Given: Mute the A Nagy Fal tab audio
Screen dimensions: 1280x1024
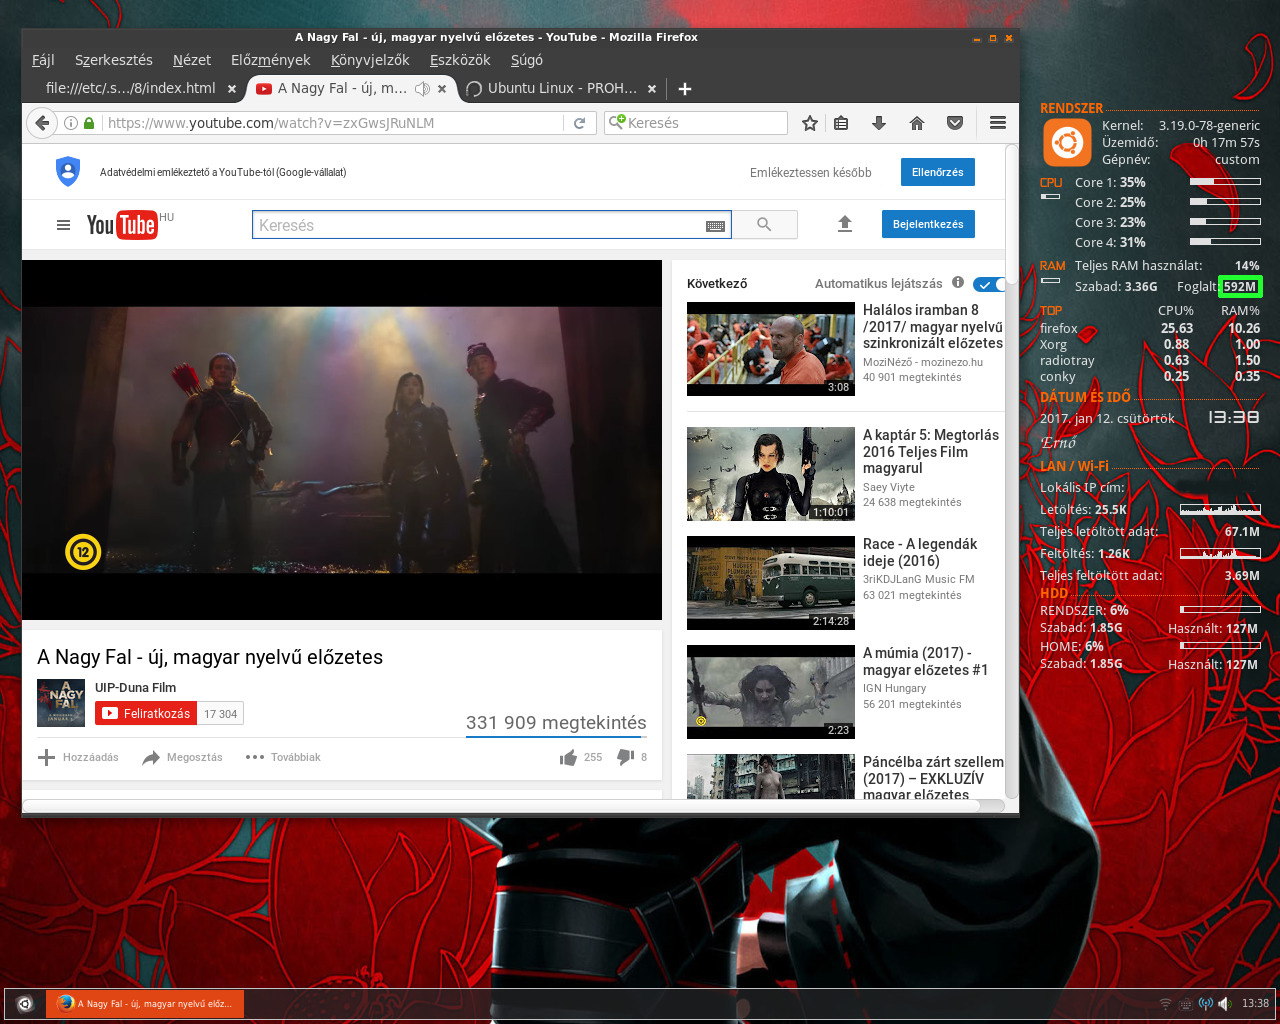Looking at the screenshot, I should (423, 89).
